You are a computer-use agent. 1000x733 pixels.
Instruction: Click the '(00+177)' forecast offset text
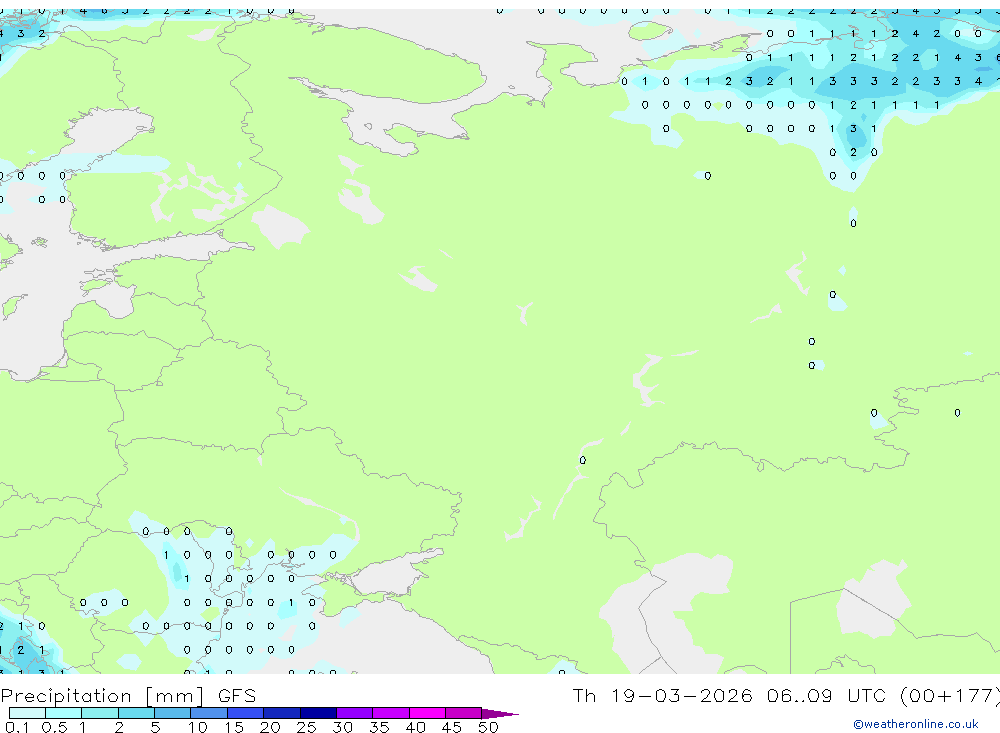point(950,695)
